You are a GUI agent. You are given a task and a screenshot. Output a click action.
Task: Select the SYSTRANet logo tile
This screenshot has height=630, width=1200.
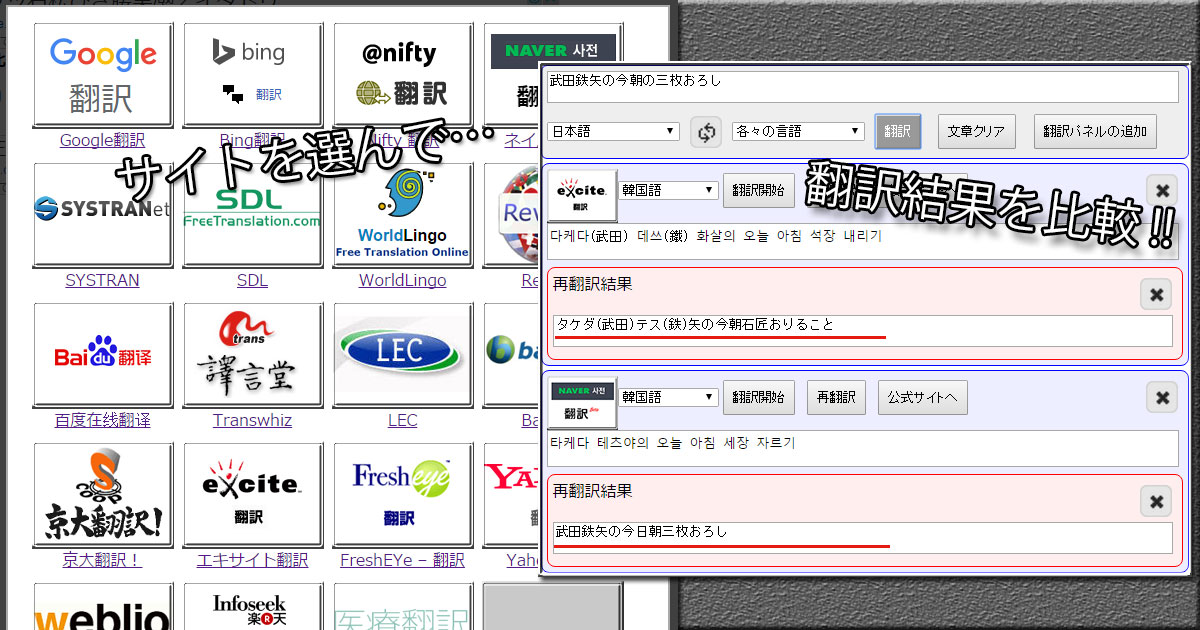pos(103,215)
